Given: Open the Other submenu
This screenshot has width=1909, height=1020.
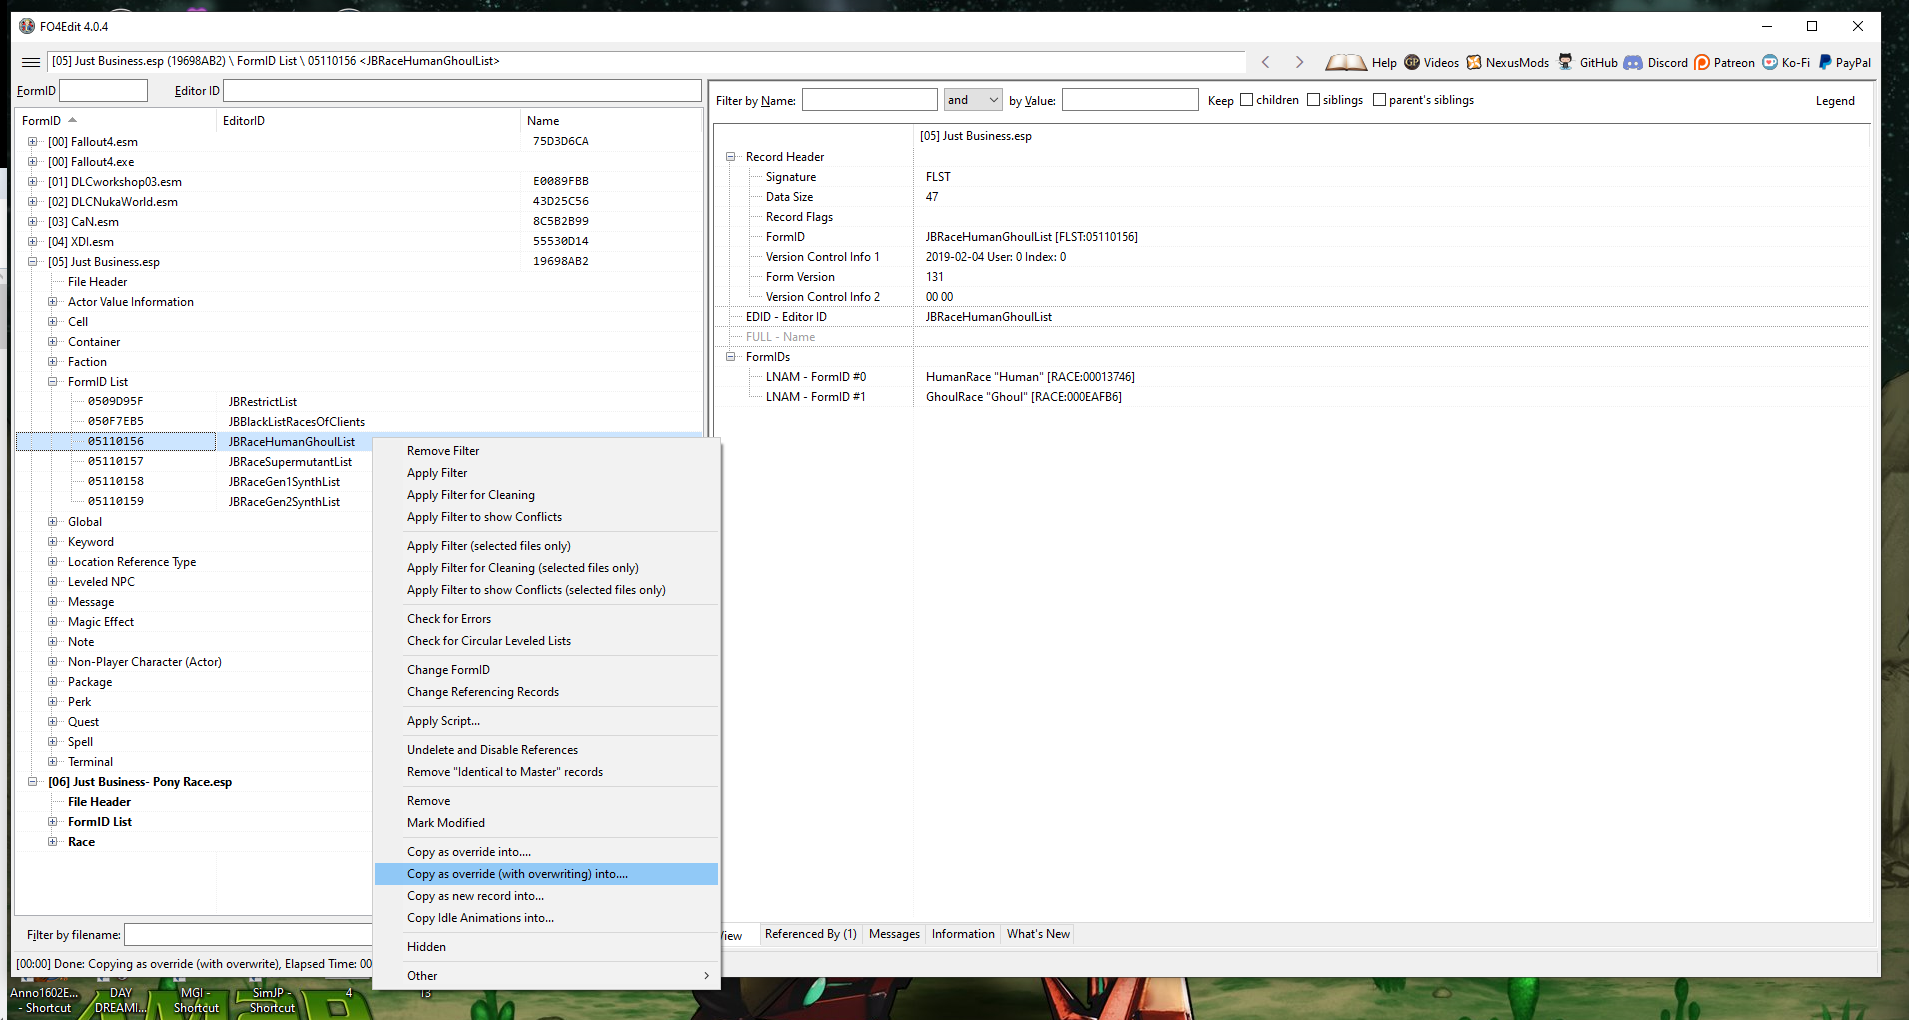Looking at the screenshot, I should pos(546,976).
